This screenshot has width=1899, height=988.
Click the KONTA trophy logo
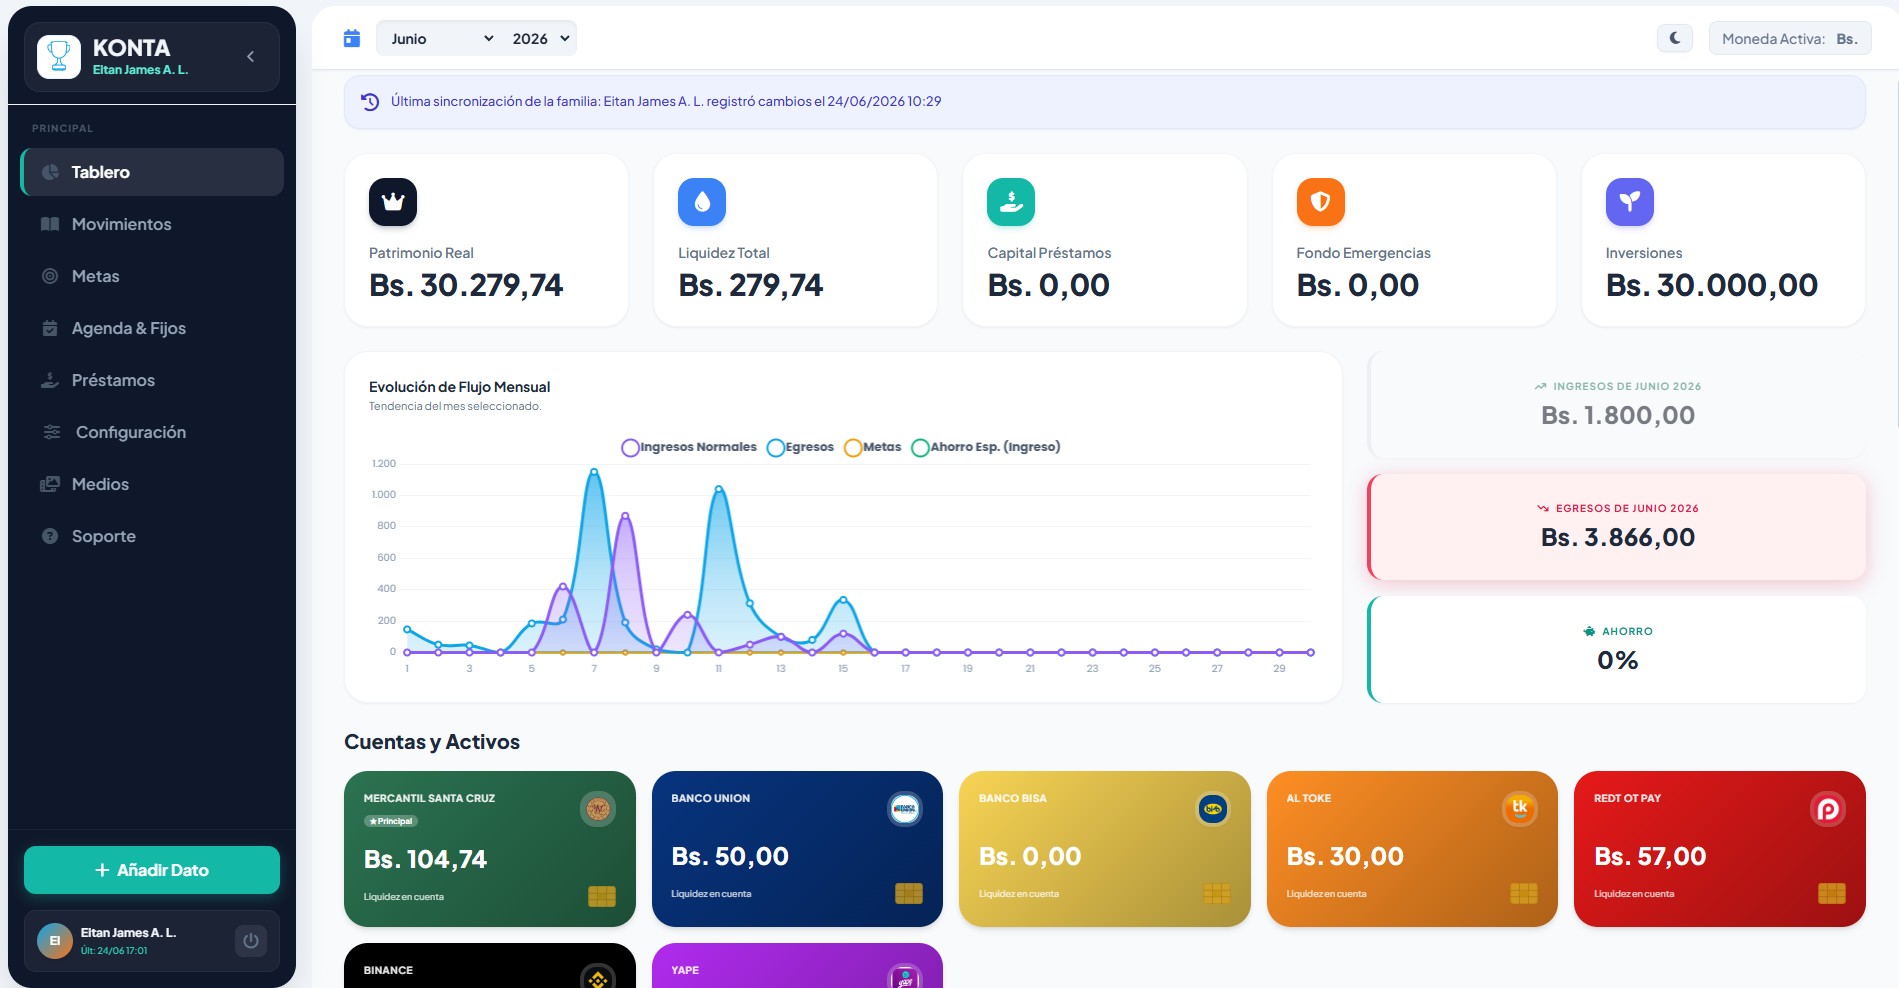59,57
